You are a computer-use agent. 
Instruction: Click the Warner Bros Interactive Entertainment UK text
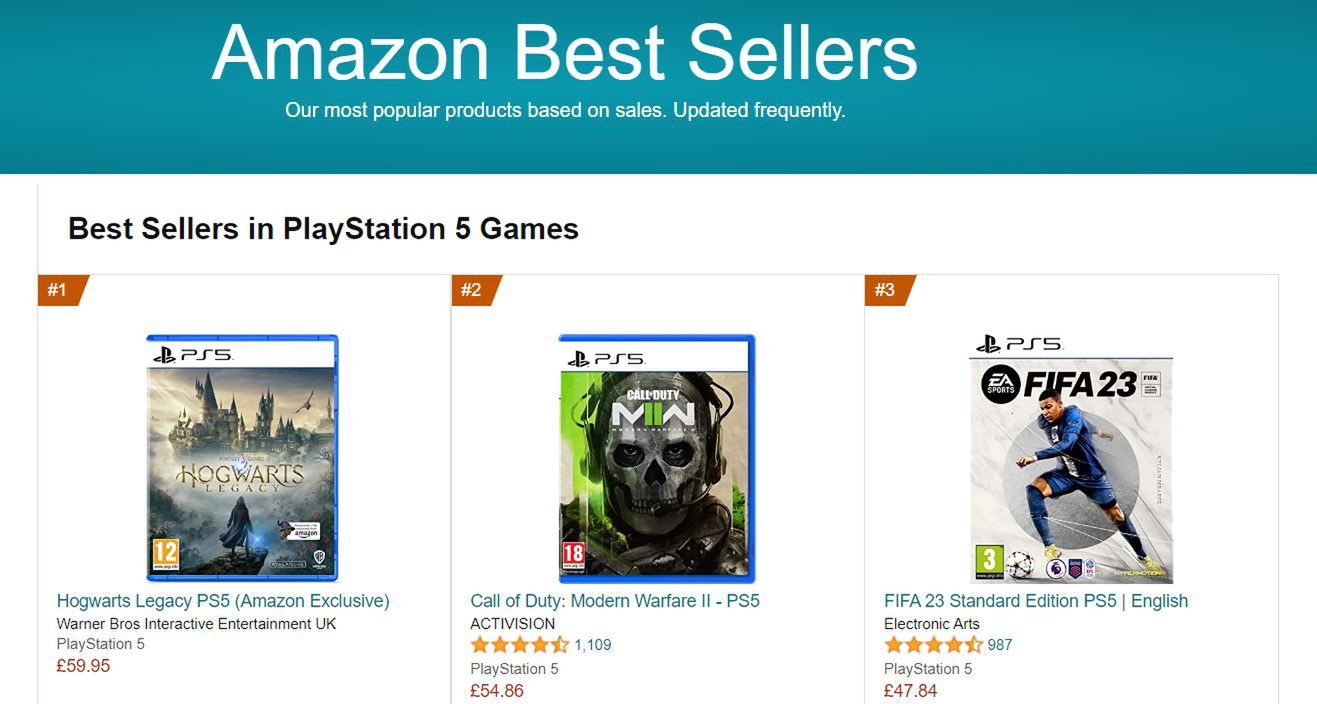pyautogui.click(x=197, y=624)
